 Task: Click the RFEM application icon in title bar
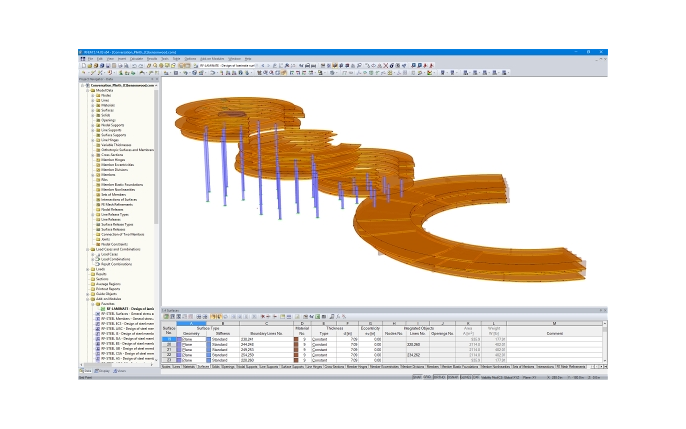coord(81,52)
